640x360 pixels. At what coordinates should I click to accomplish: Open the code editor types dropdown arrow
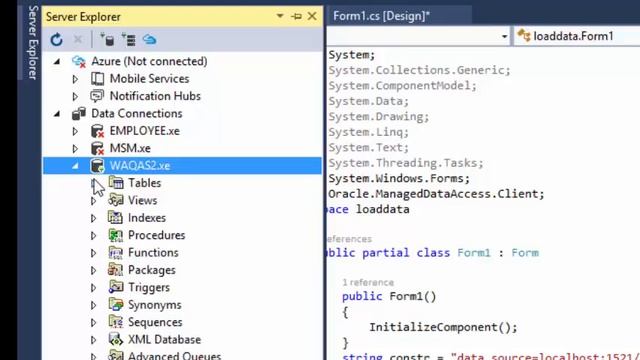tap(504, 37)
